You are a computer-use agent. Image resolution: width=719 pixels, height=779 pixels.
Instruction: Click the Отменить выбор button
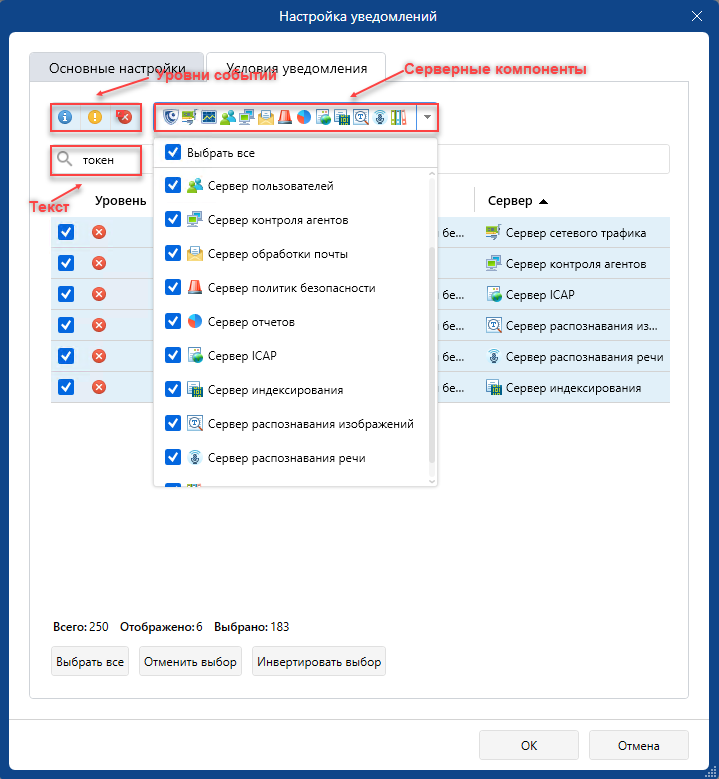point(190,661)
